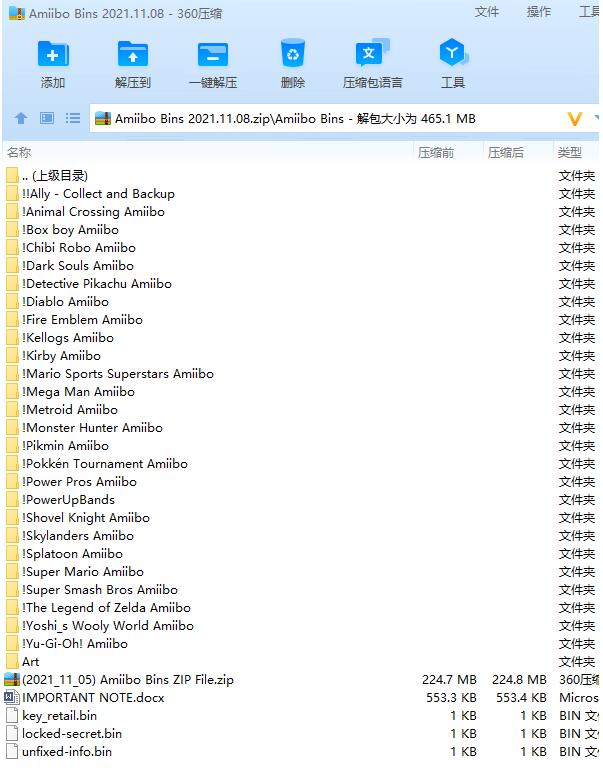The image size is (603, 773).
Task: Switch to list view icon
Action: coord(73,118)
